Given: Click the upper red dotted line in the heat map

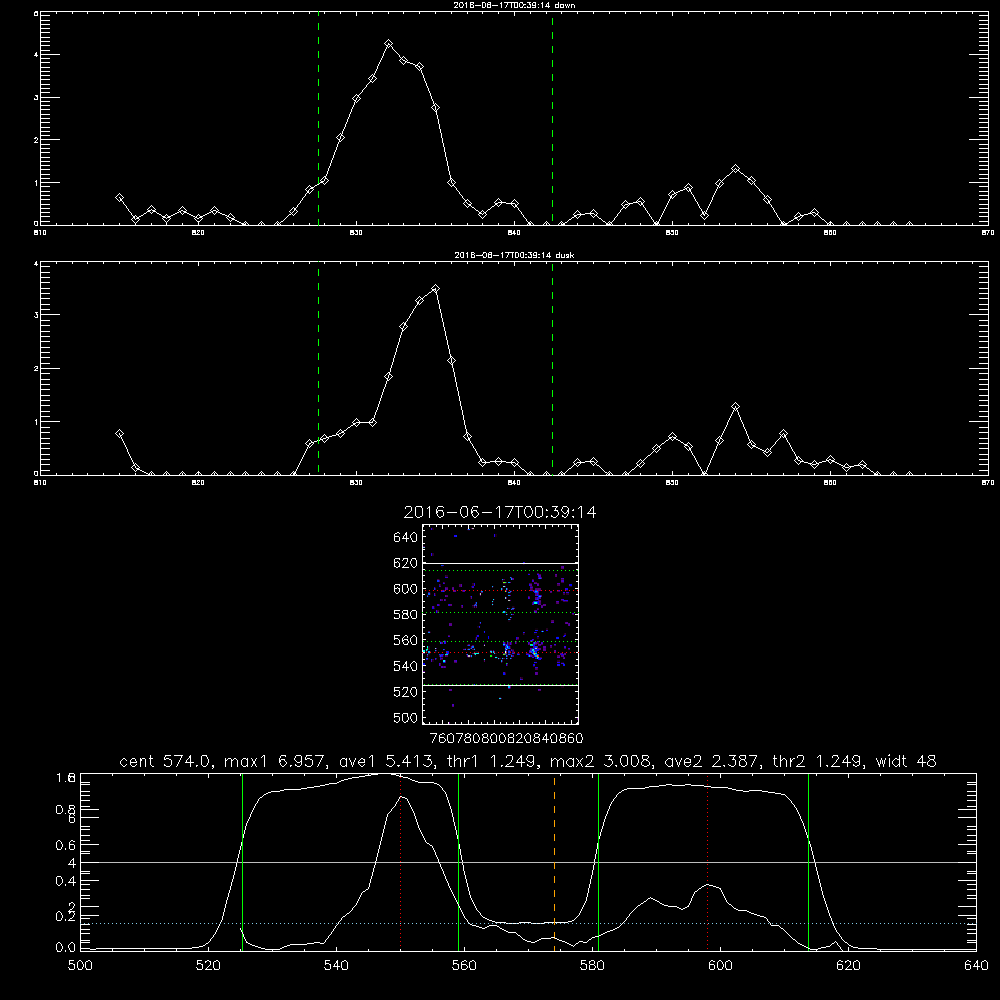Looking at the screenshot, I should pos(500,591).
